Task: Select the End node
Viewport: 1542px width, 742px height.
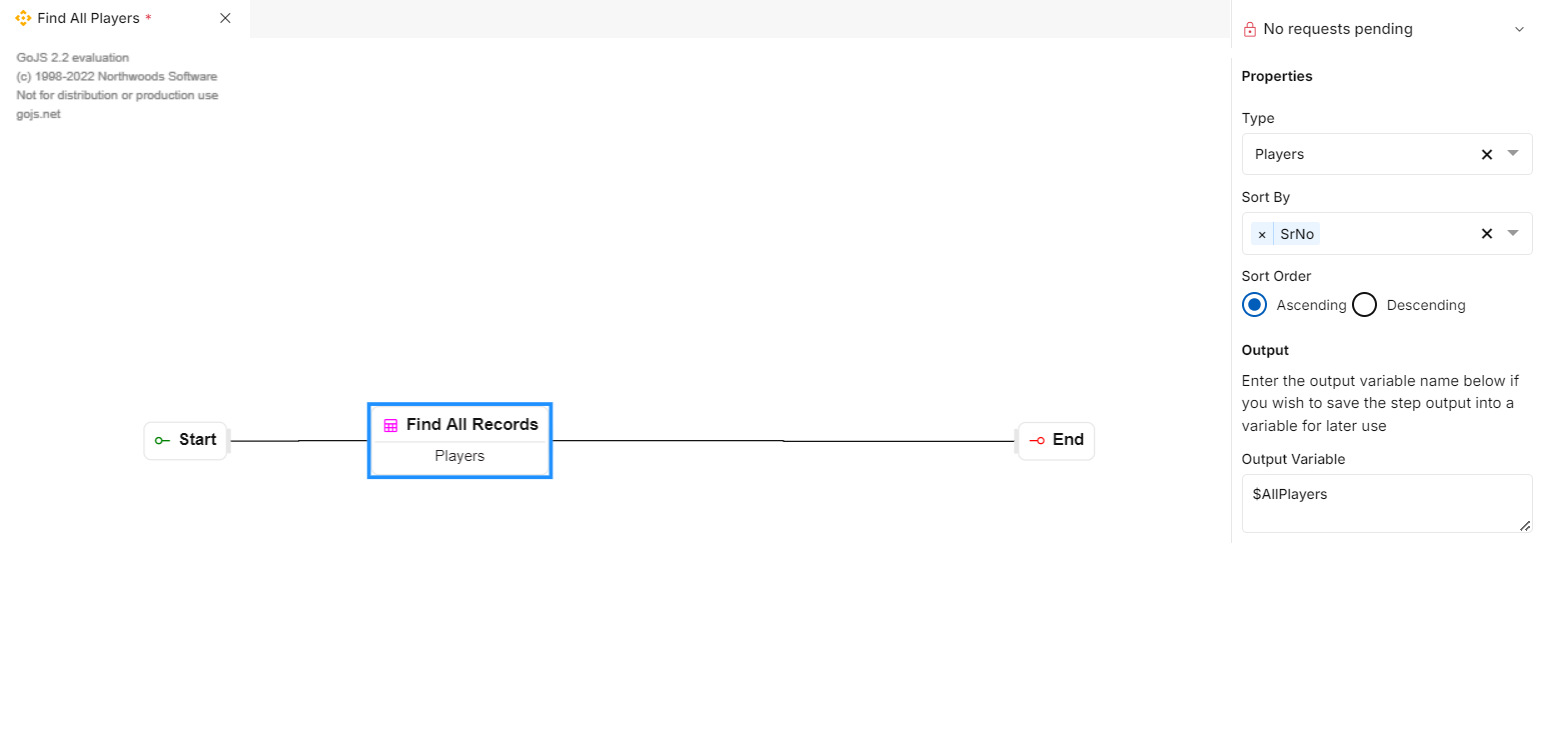Action: (x=1056, y=440)
